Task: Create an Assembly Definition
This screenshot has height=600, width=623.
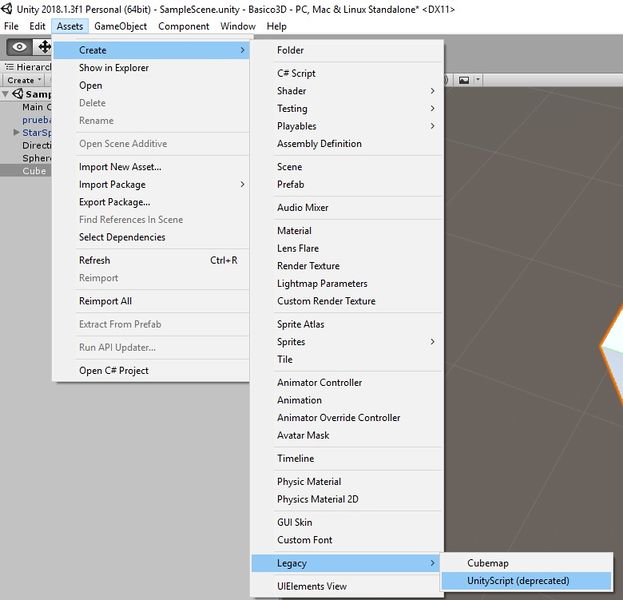Action: (347, 143)
